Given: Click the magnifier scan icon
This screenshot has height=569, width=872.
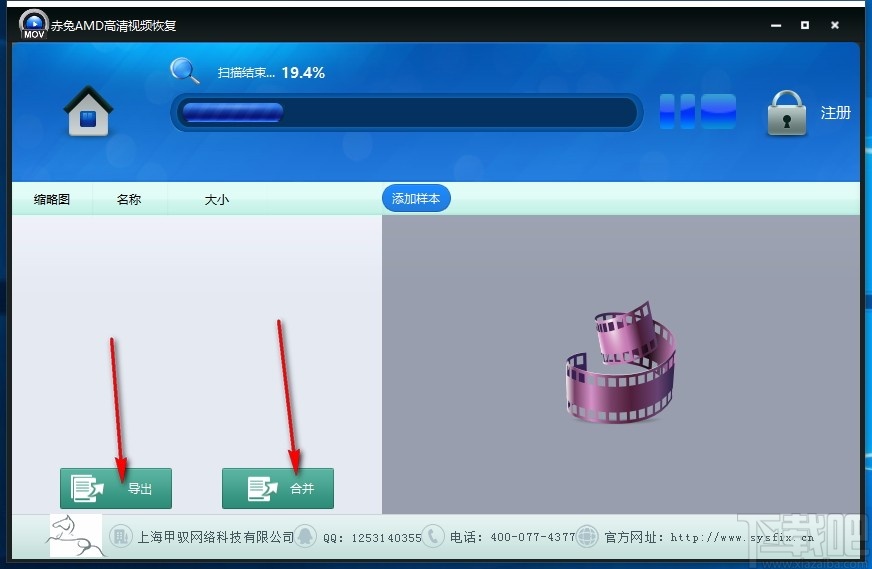Looking at the screenshot, I should point(184,71).
